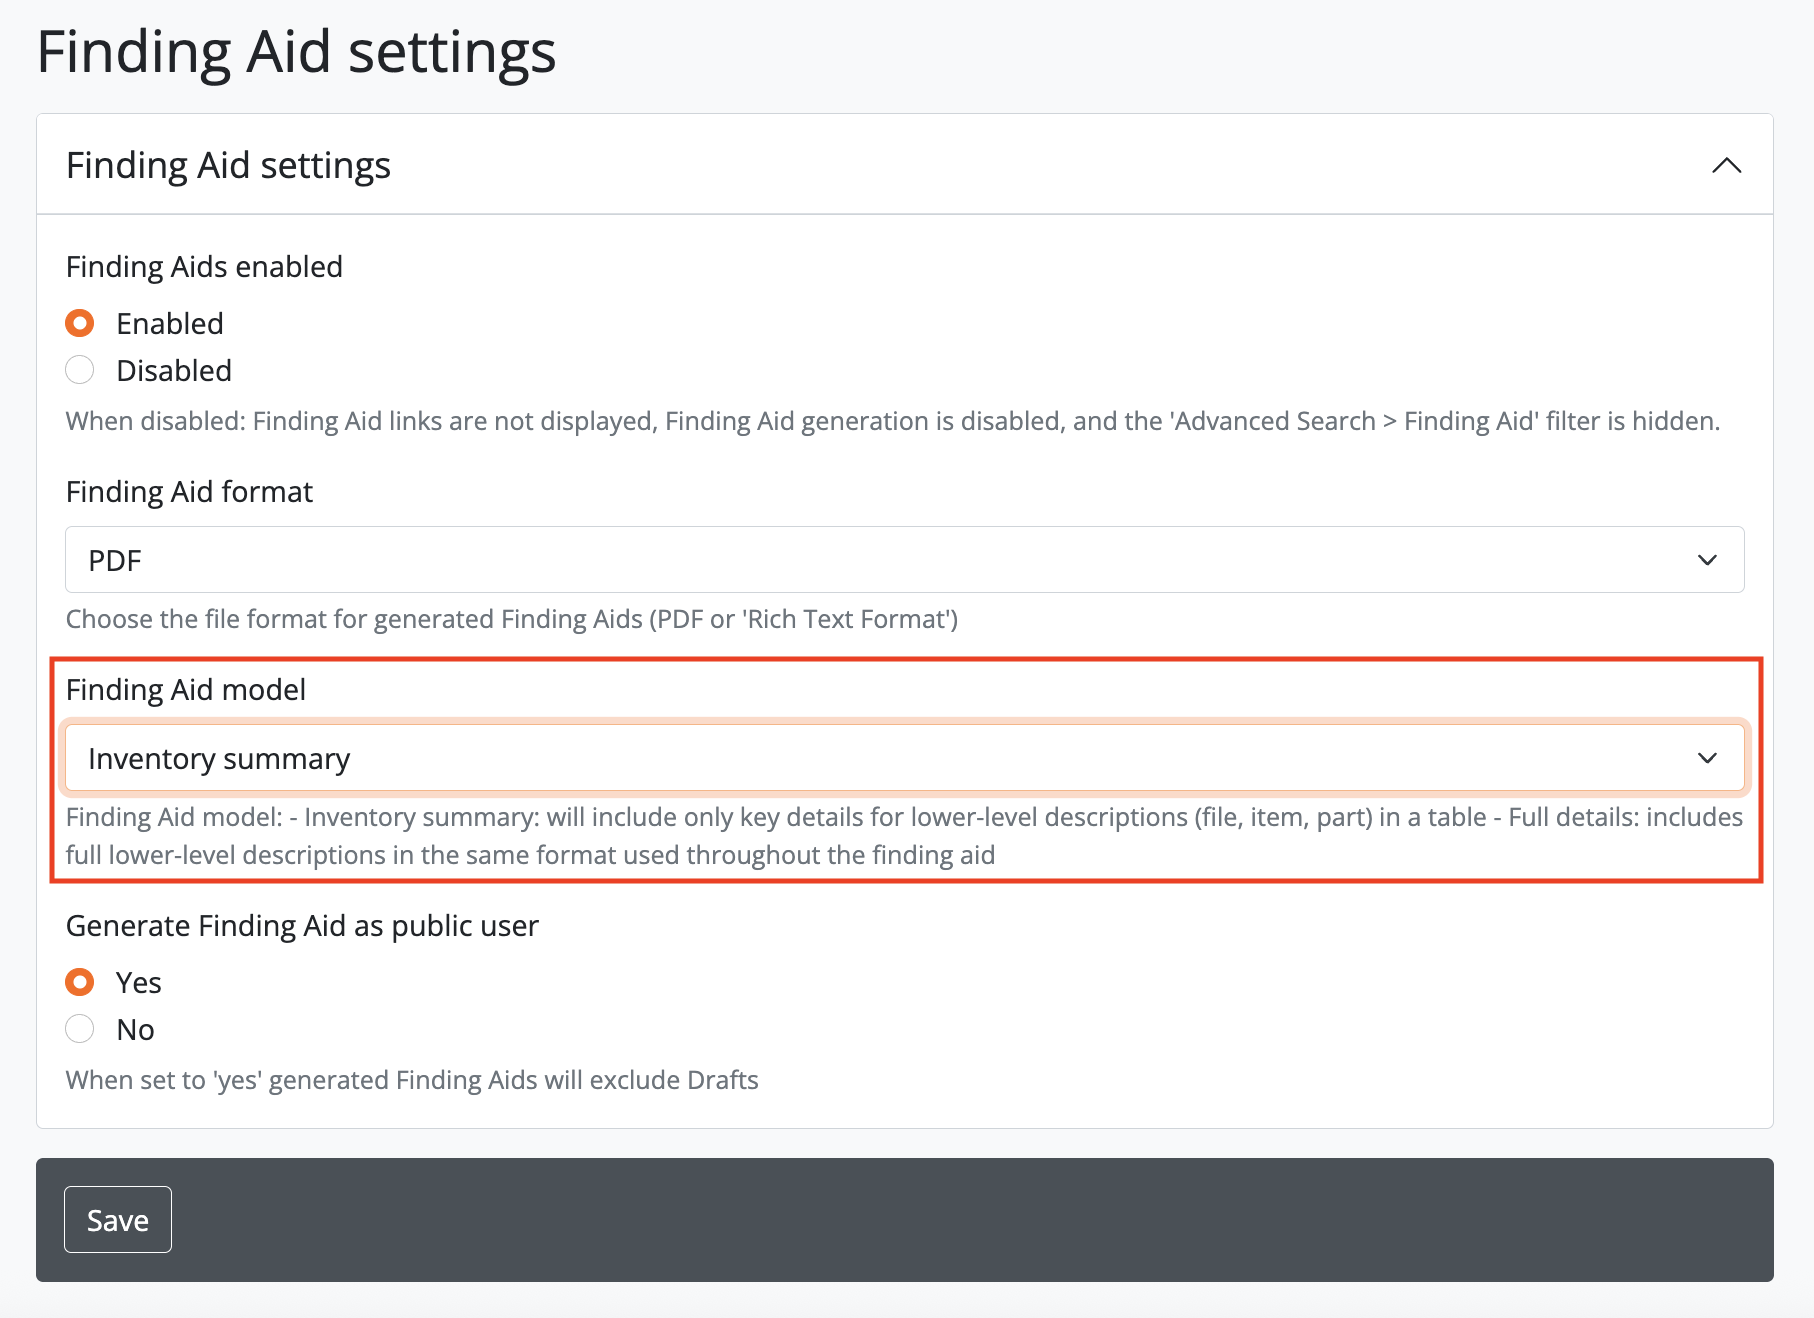Click the 'Finding Aid format' field label
Screen dimensions: 1814x1318
pyautogui.click(x=189, y=492)
